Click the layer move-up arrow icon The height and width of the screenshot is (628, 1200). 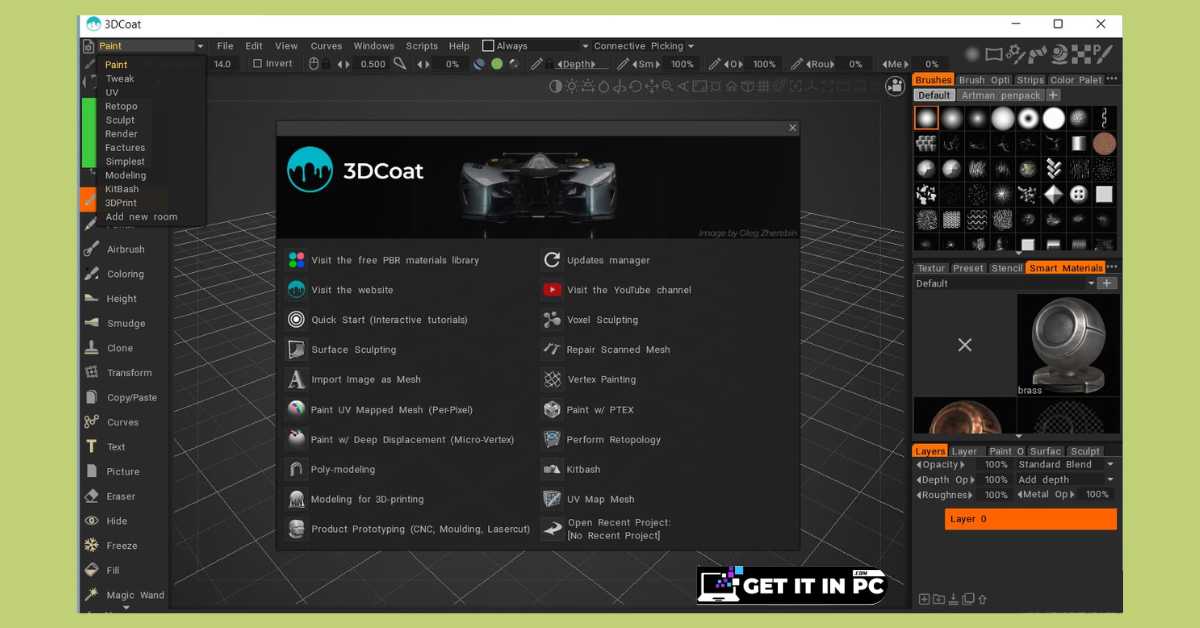pos(983,599)
